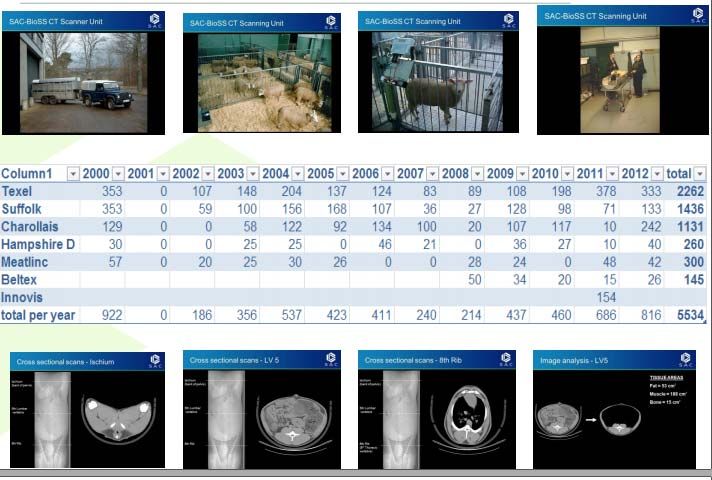Click the SAC logo on the 8th Rib slide
This screenshot has height=480, width=712.
coord(506,359)
